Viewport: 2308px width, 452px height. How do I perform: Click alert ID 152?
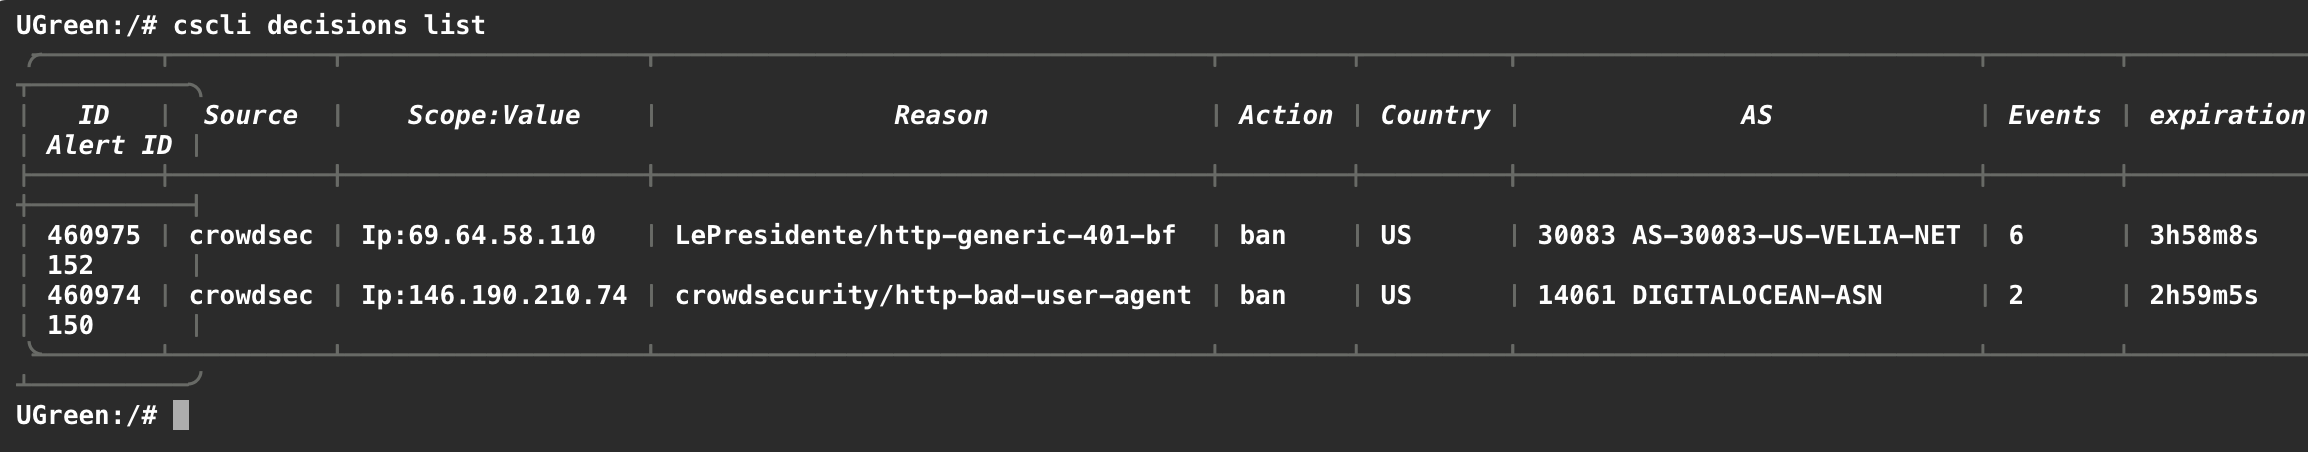coord(70,266)
